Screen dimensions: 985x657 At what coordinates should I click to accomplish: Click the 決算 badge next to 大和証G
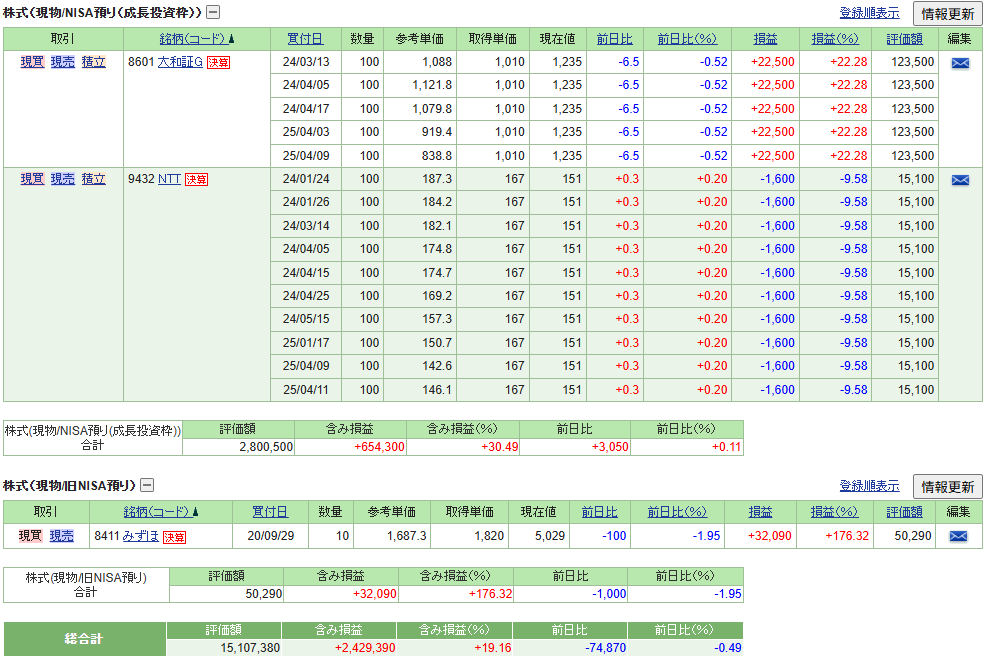219,62
